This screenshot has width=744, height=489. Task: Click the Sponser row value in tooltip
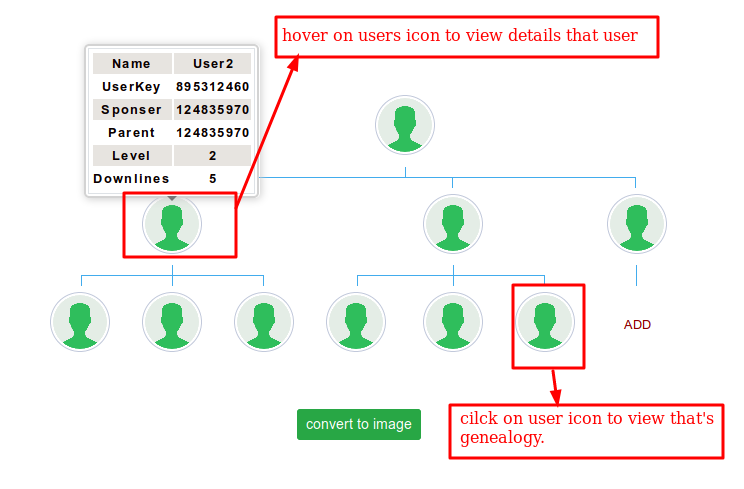[212, 110]
